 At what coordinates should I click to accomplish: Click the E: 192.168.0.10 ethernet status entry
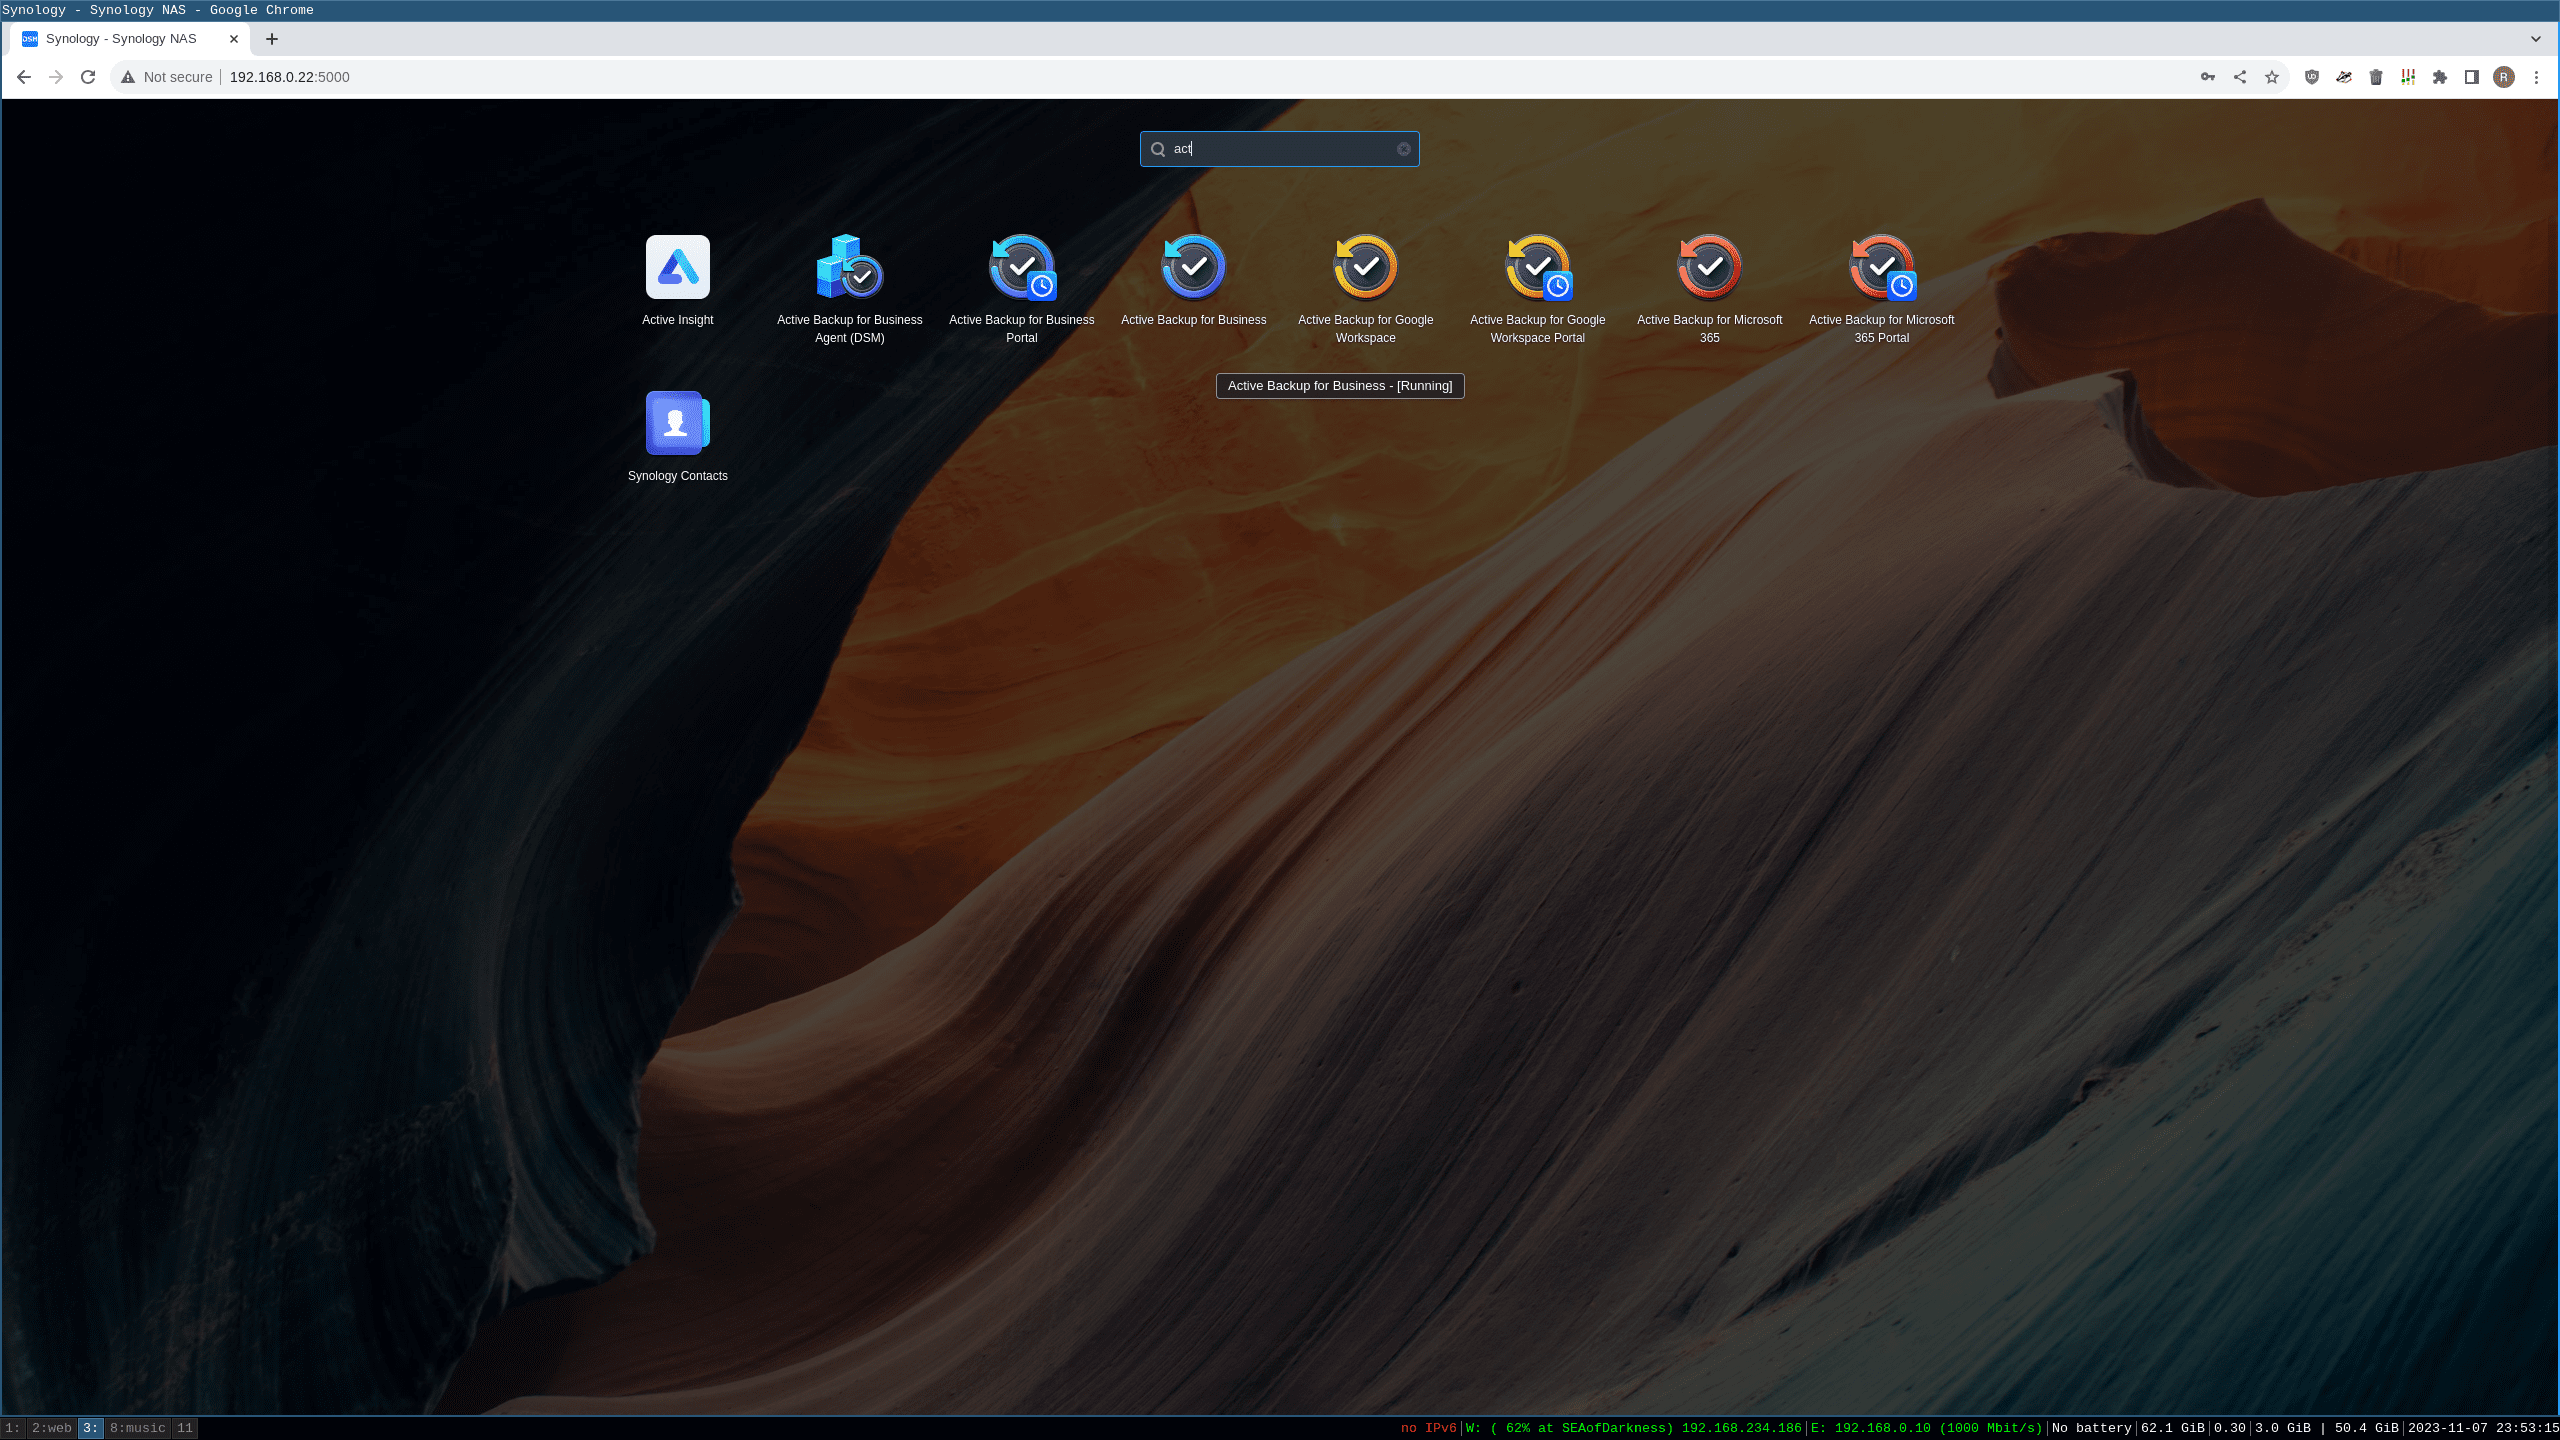1927,1428
